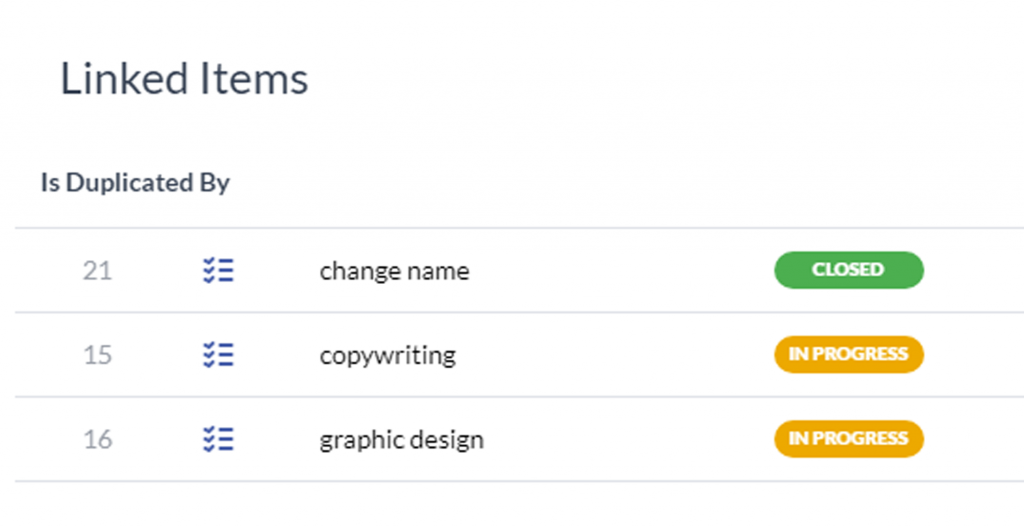
Task: Open the copywriting linked item
Action: click(x=387, y=355)
